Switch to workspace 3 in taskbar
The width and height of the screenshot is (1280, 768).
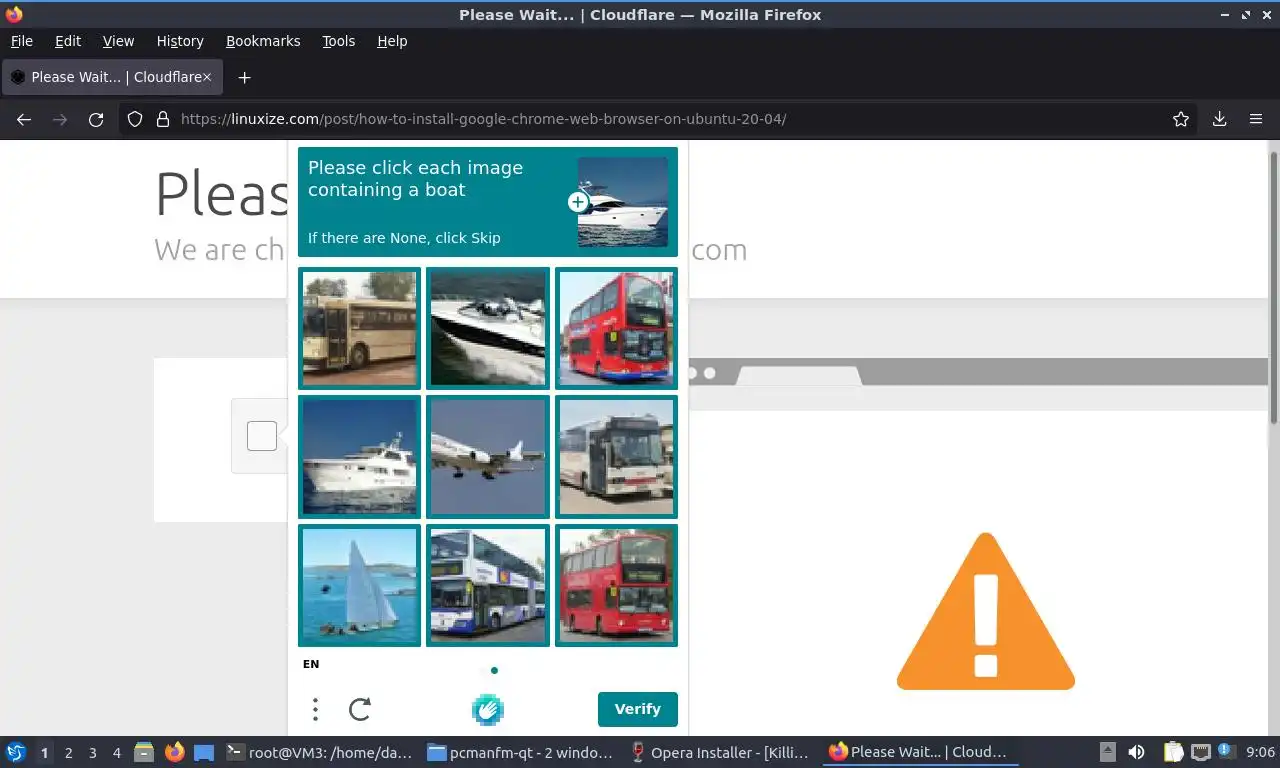coord(92,752)
